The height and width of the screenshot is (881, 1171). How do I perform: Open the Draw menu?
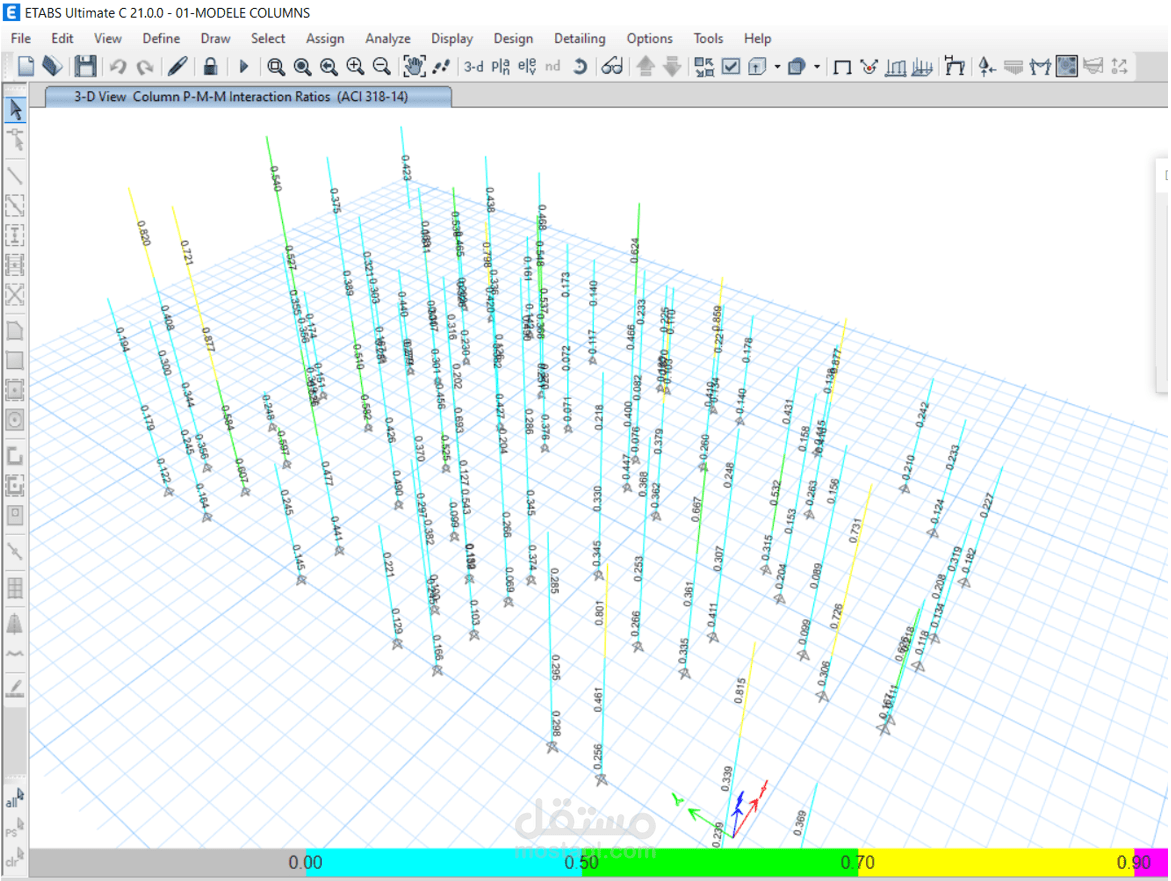coord(215,38)
